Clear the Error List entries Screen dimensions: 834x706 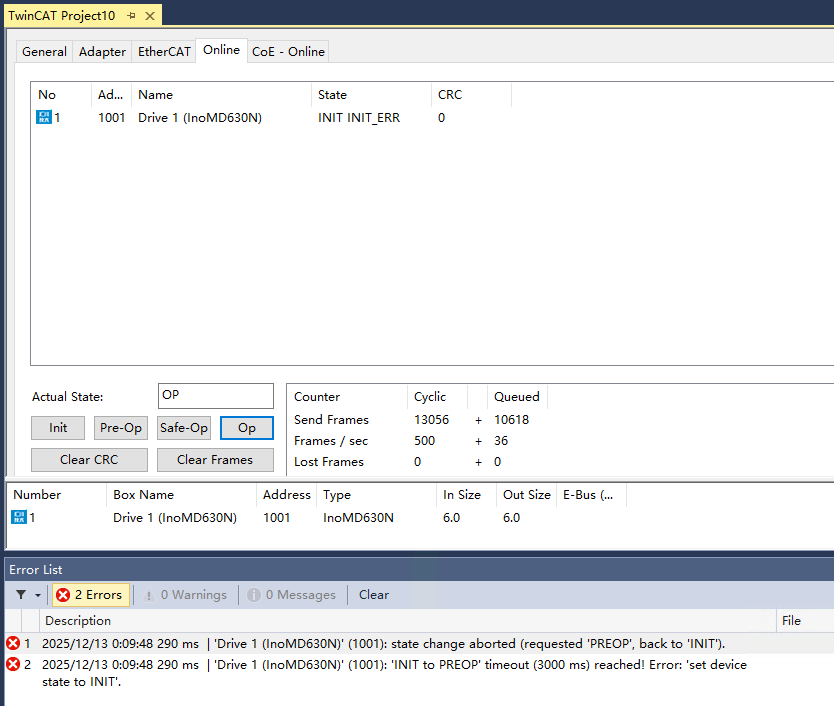(373, 594)
